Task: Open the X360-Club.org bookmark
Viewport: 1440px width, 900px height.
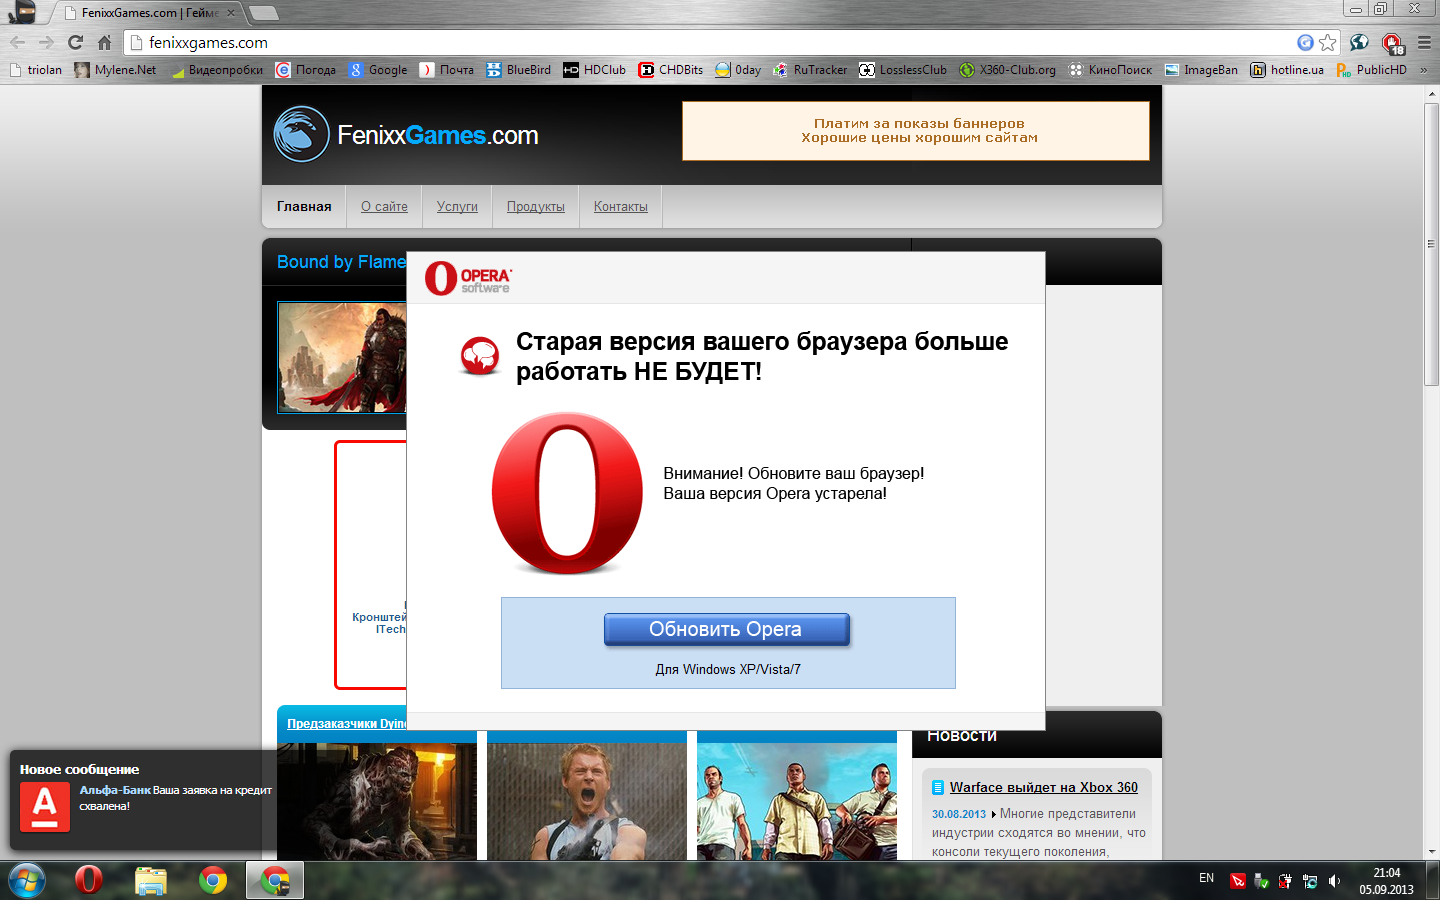Action: click(1008, 70)
